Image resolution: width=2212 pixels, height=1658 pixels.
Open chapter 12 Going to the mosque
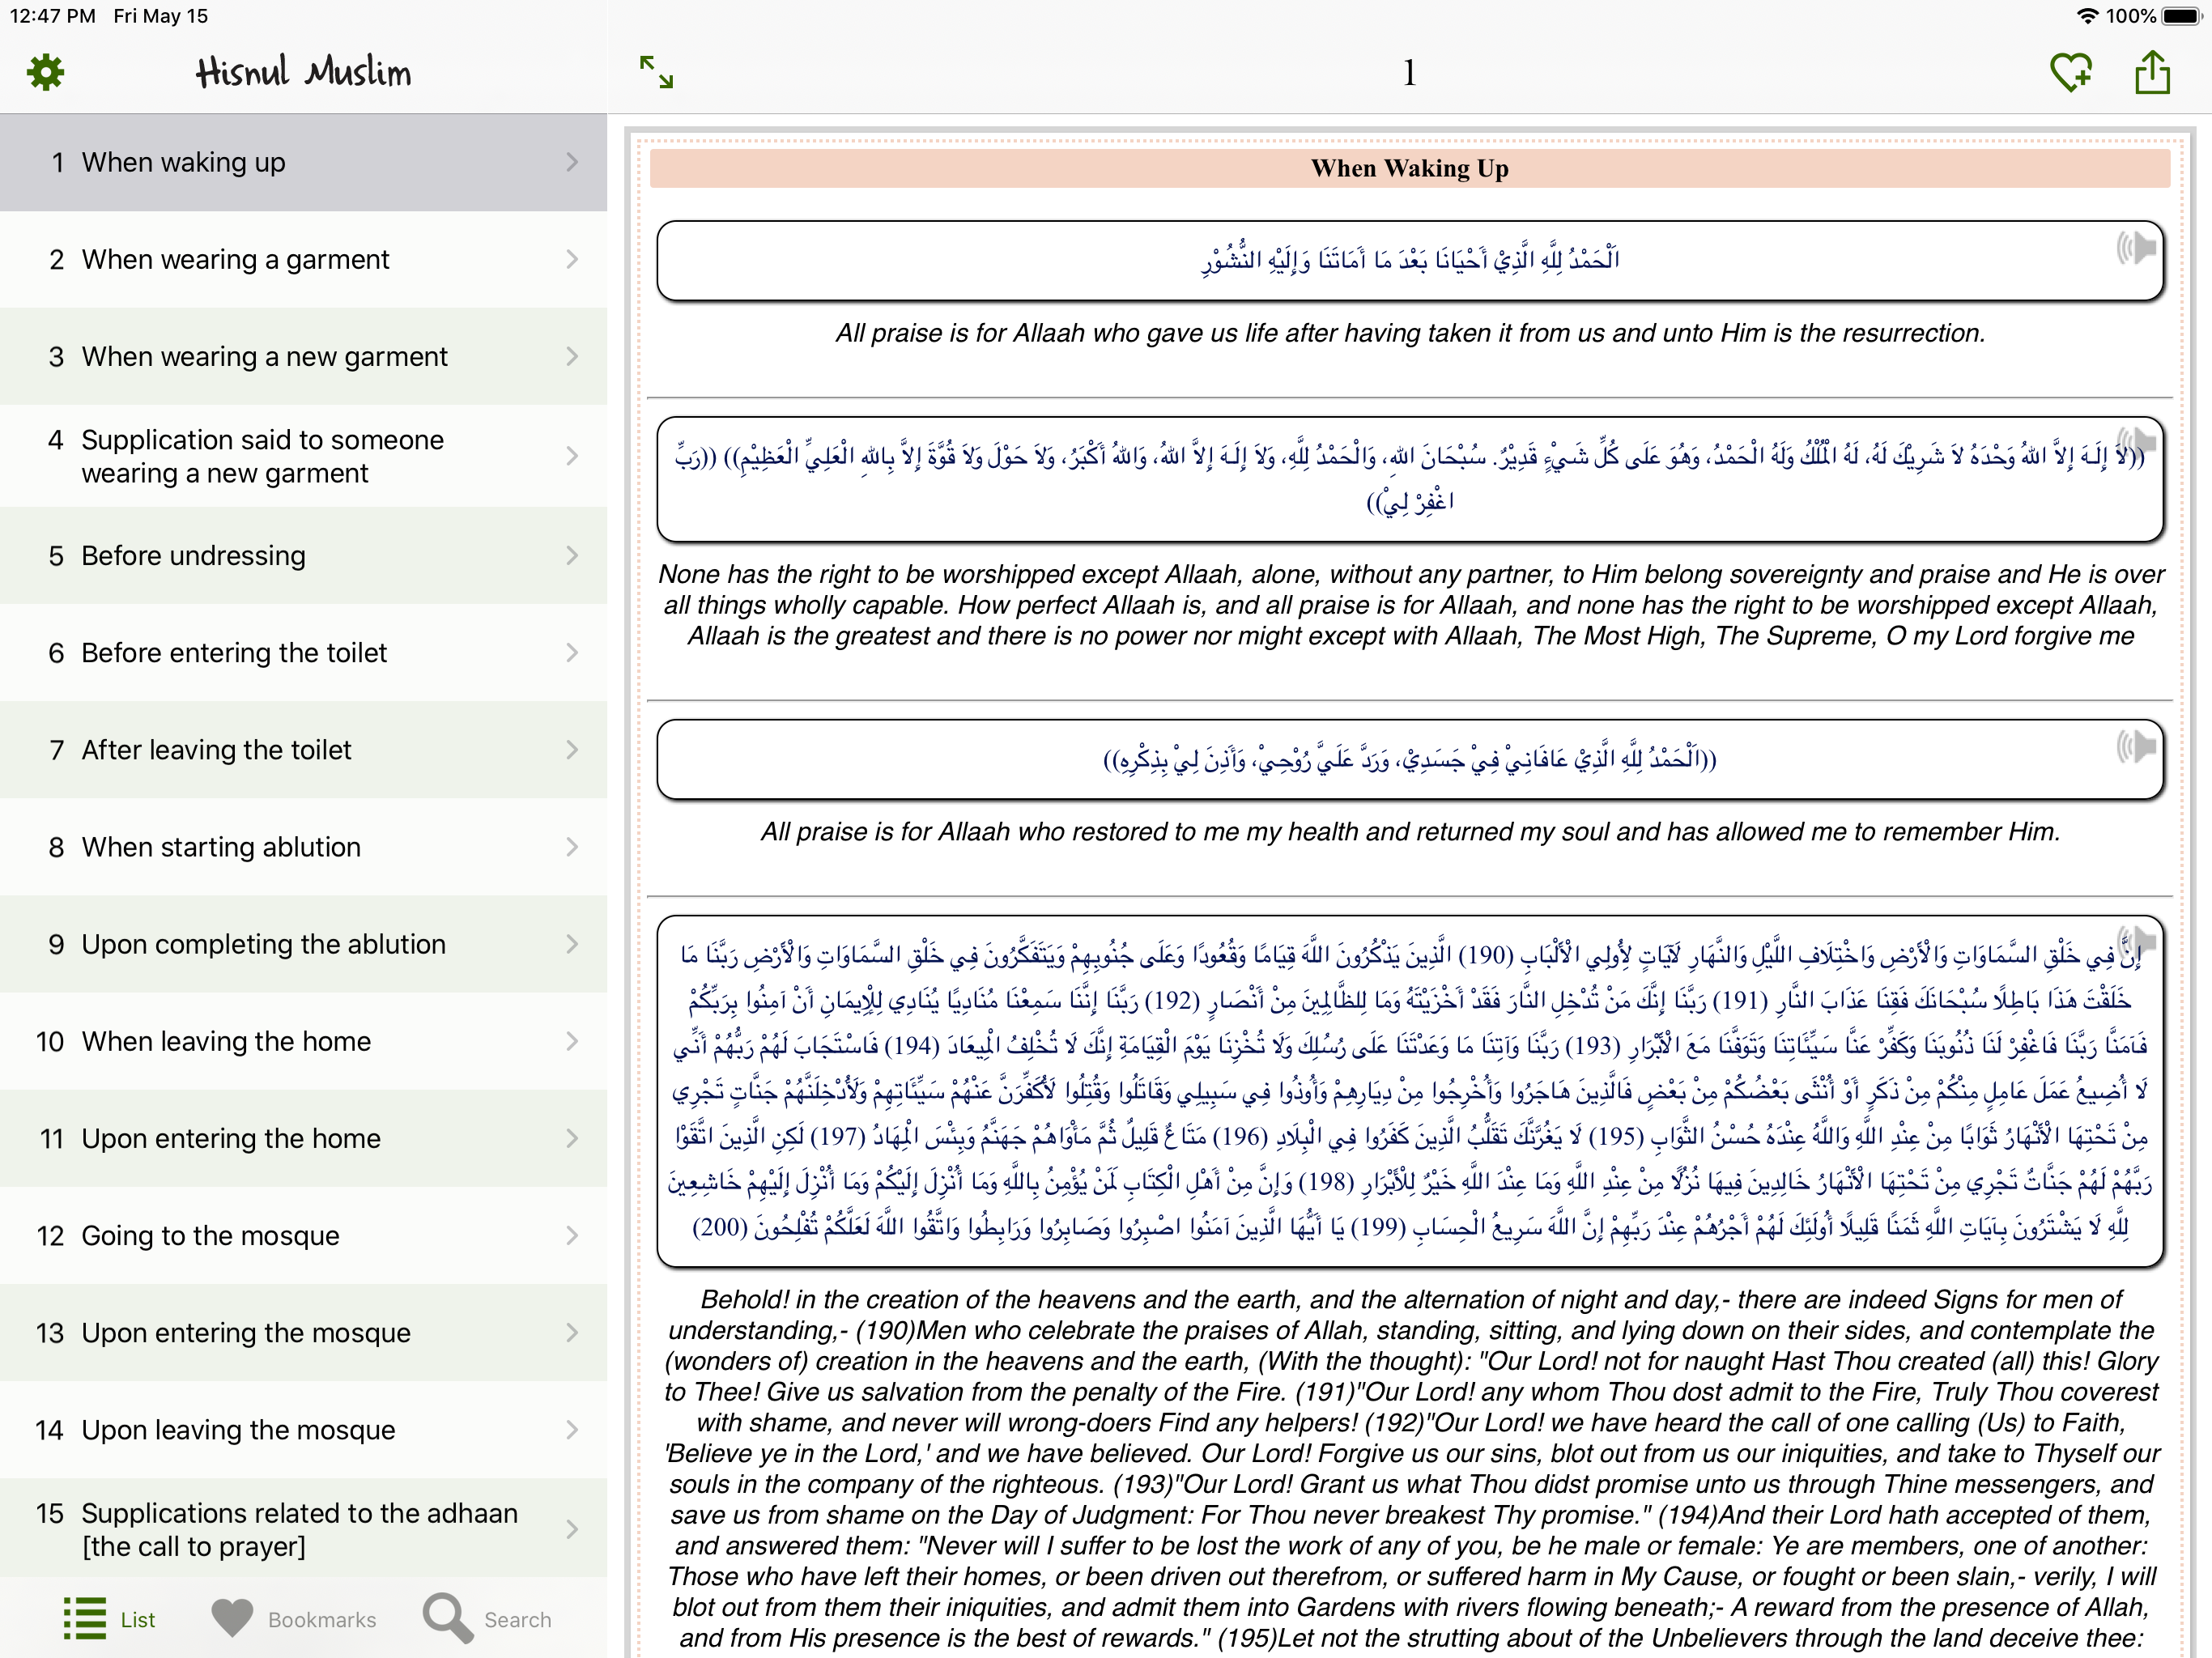tap(303, 1236)
